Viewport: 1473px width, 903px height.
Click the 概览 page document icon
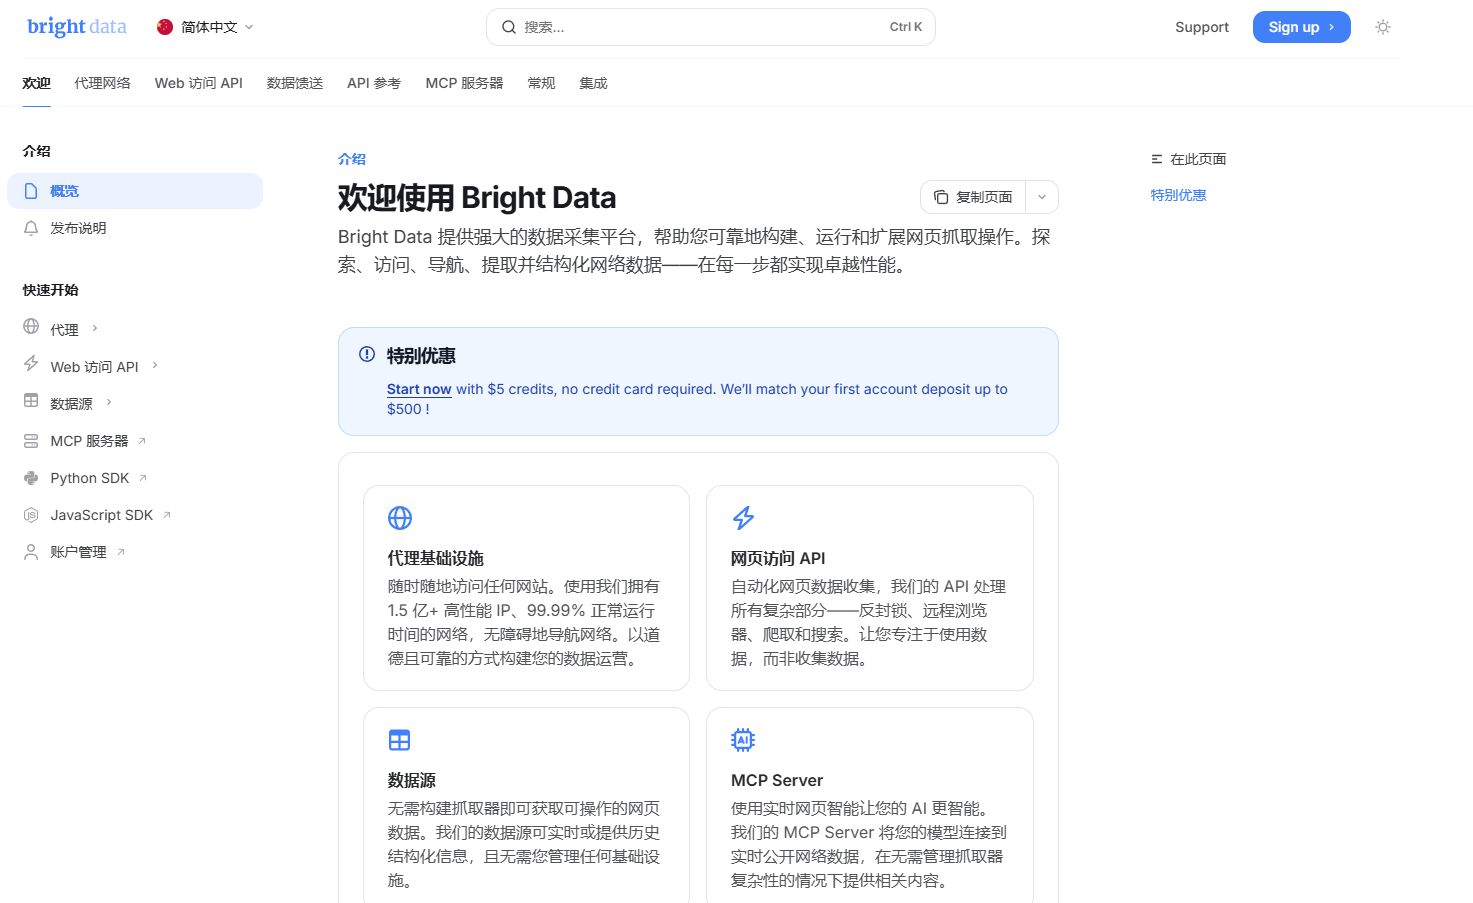point(31,191)
